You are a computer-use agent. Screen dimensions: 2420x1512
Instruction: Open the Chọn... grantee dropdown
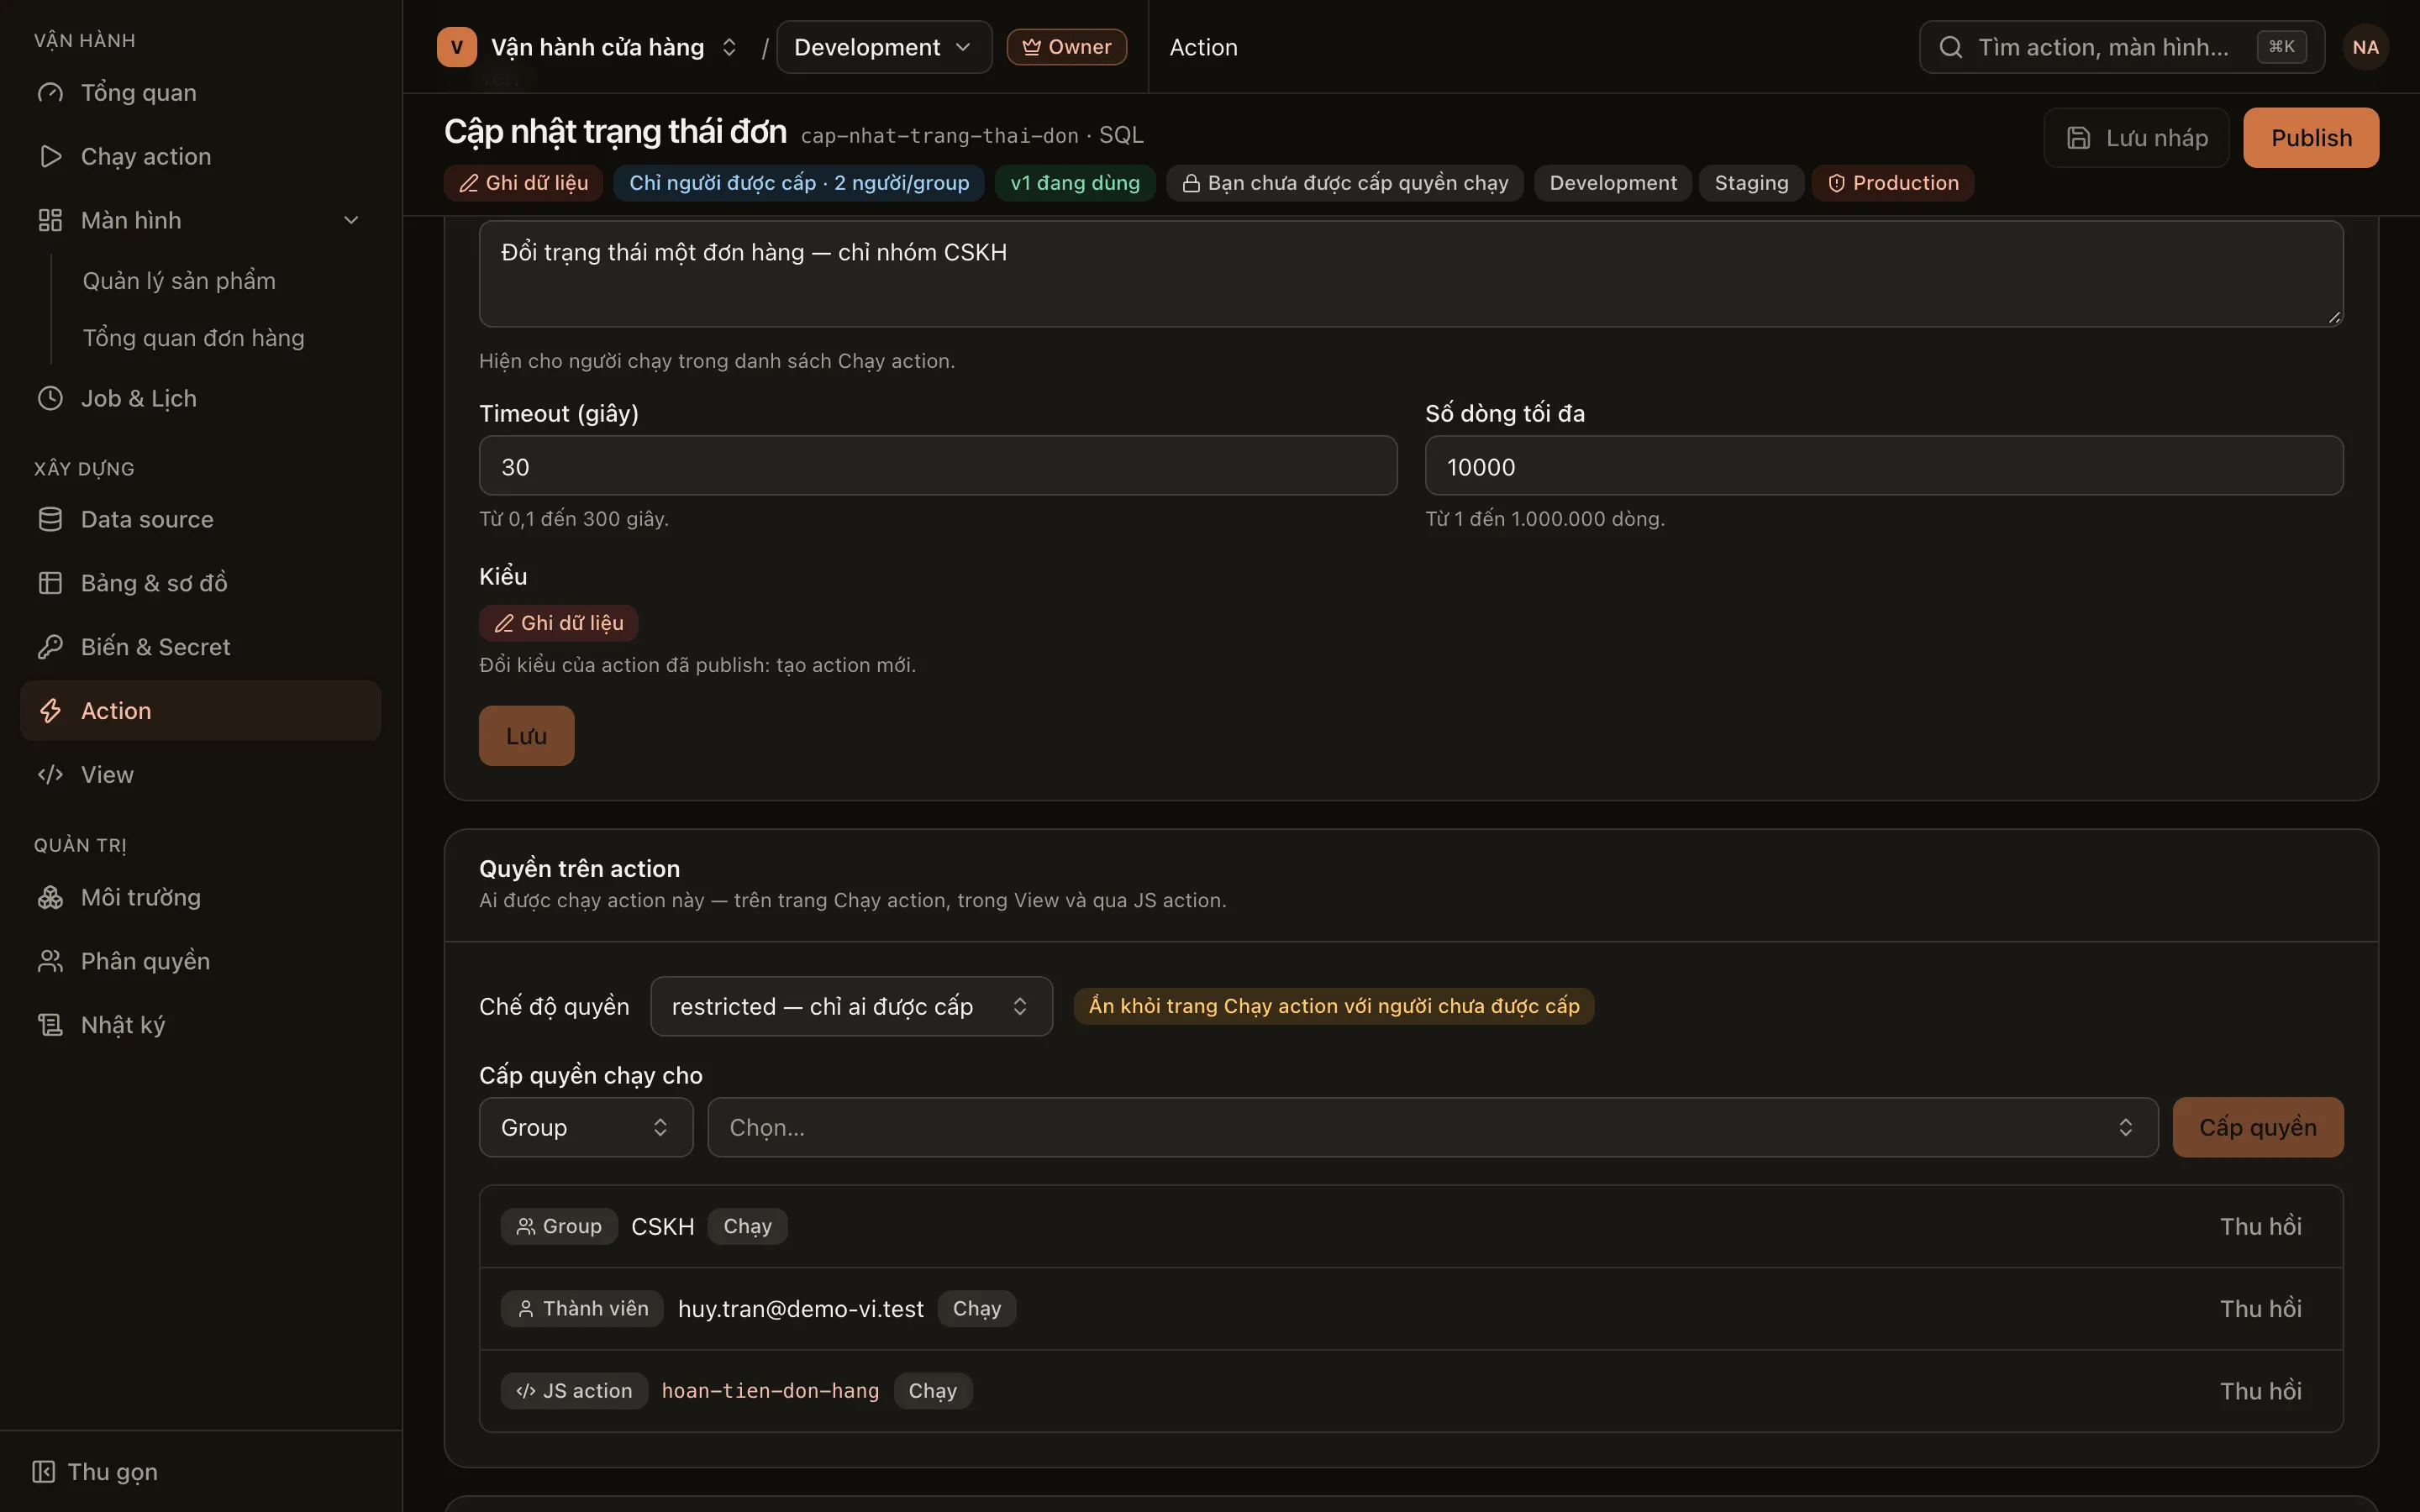(1432, 1127)
